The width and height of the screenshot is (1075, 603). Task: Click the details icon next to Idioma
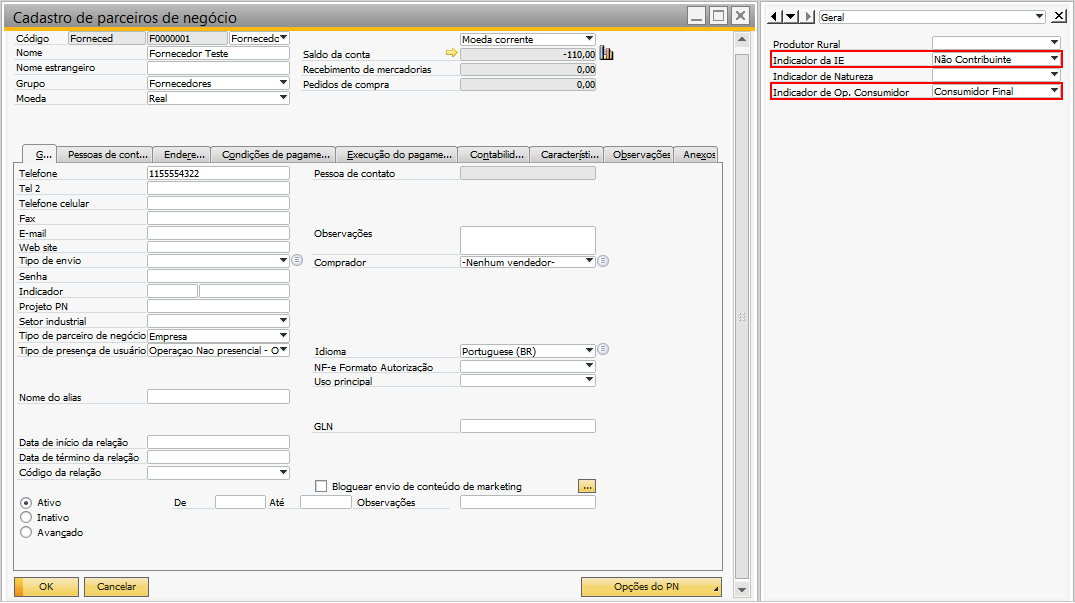(x=603, y=349)
